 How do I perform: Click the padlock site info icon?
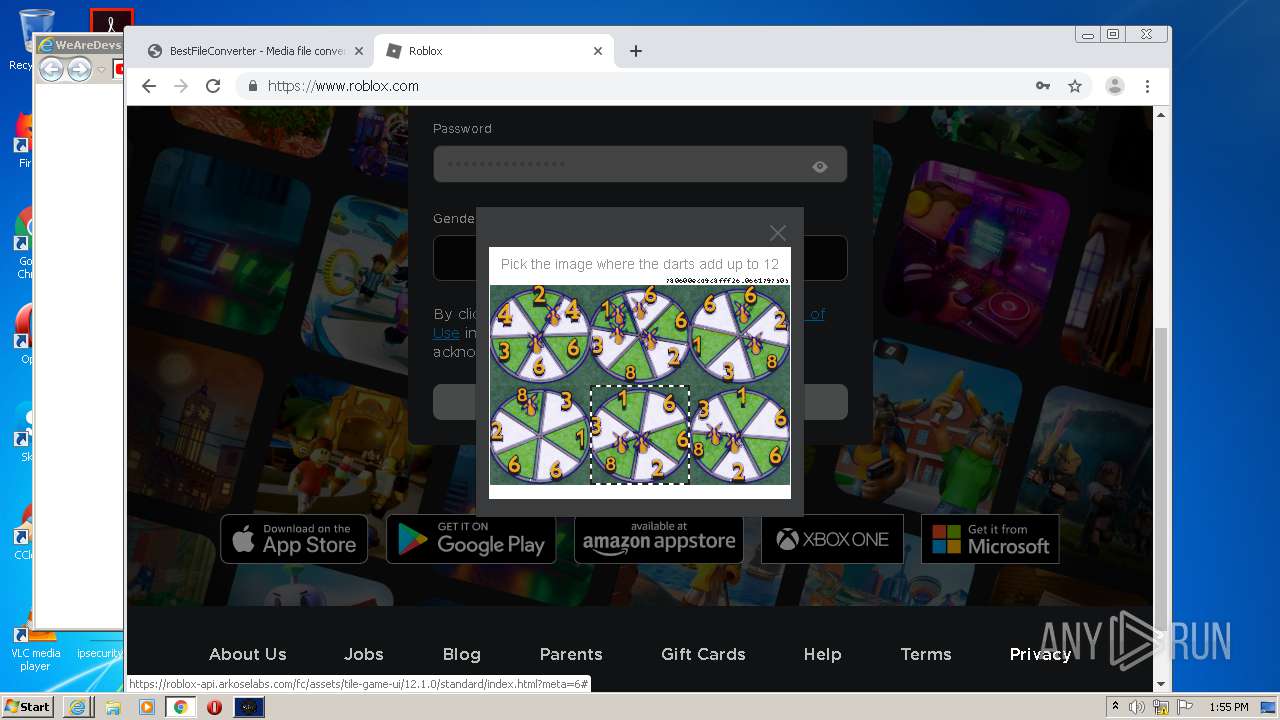click(x=253, y=86)
